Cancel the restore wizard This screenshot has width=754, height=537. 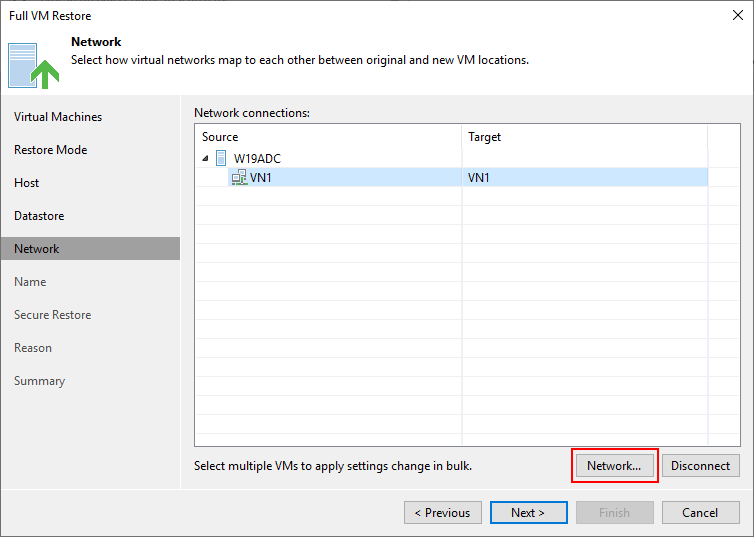click(x=701, y=512)
